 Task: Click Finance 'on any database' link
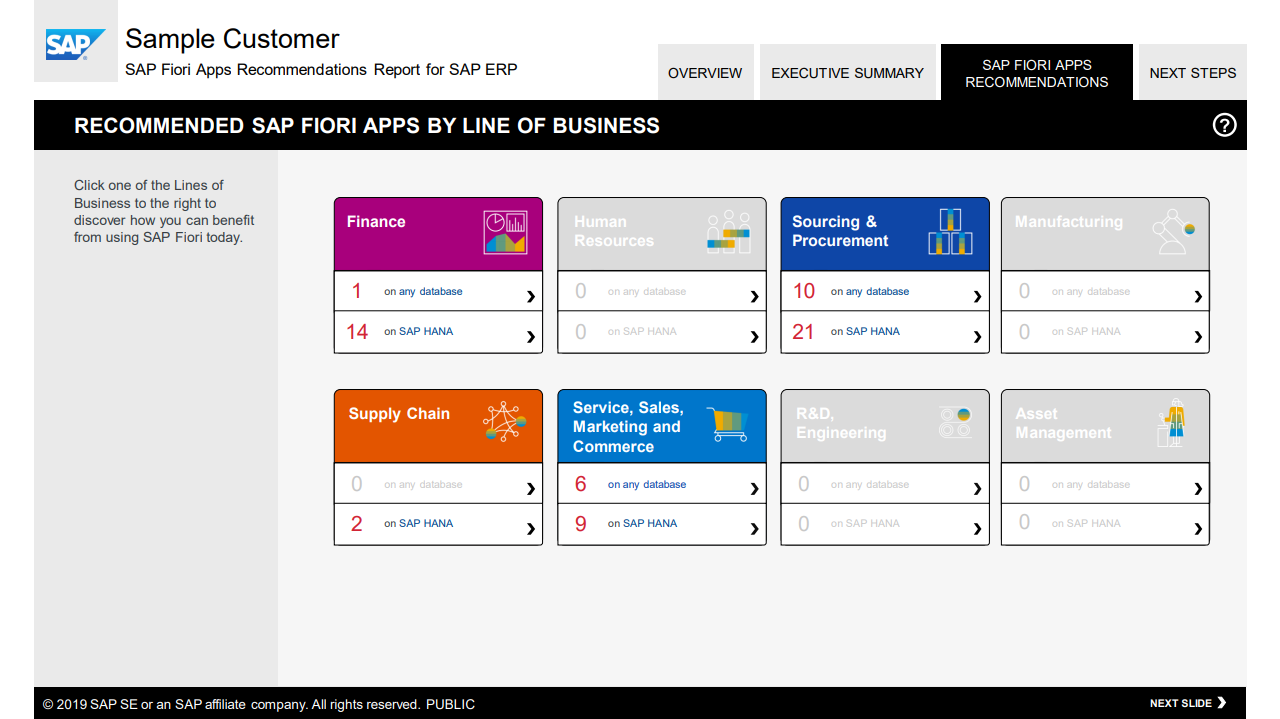(x=423, y=292)
